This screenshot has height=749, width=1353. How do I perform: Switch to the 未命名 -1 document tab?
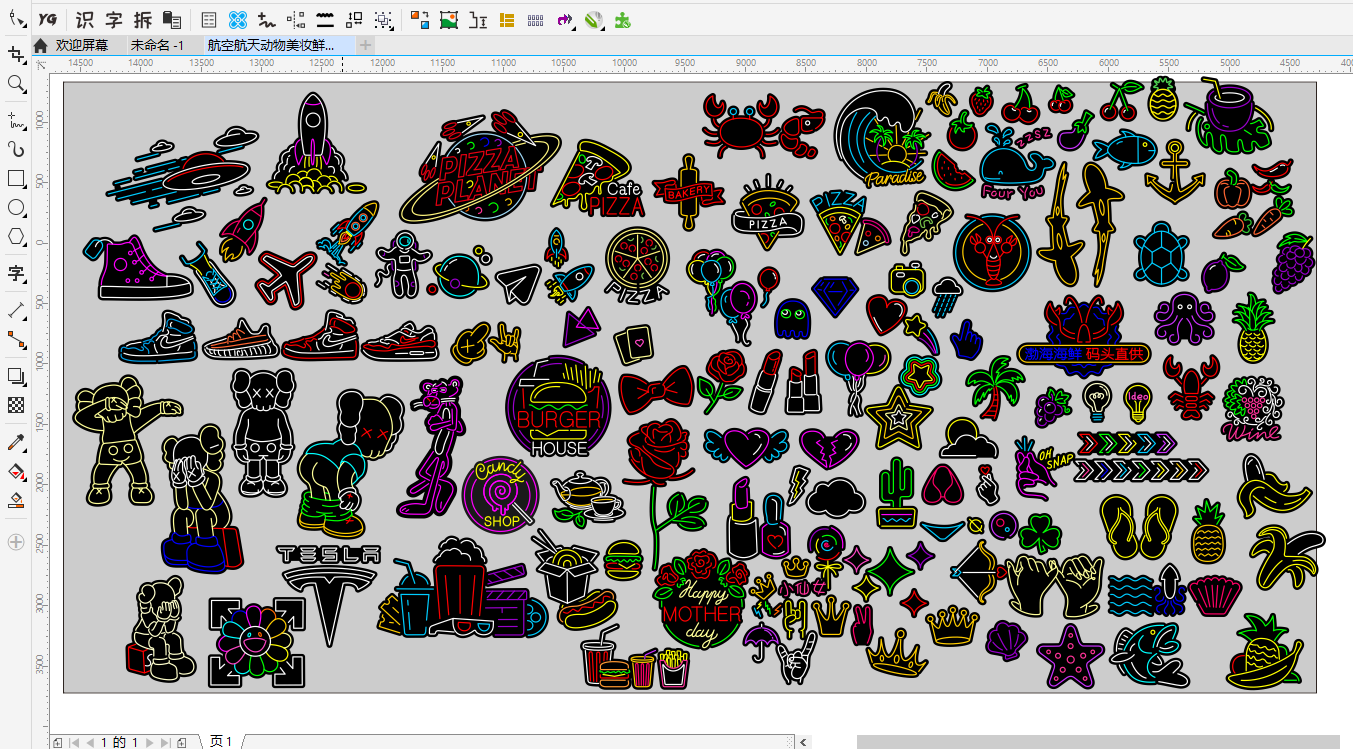[x=158, y=45]
